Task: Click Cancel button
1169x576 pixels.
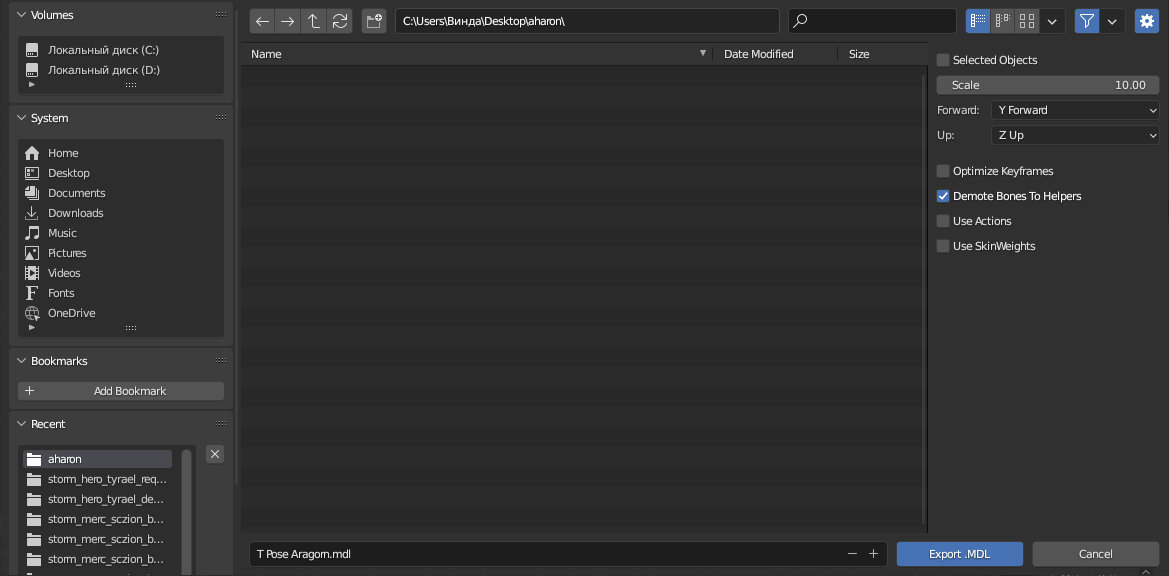Action: point(1095,554)
